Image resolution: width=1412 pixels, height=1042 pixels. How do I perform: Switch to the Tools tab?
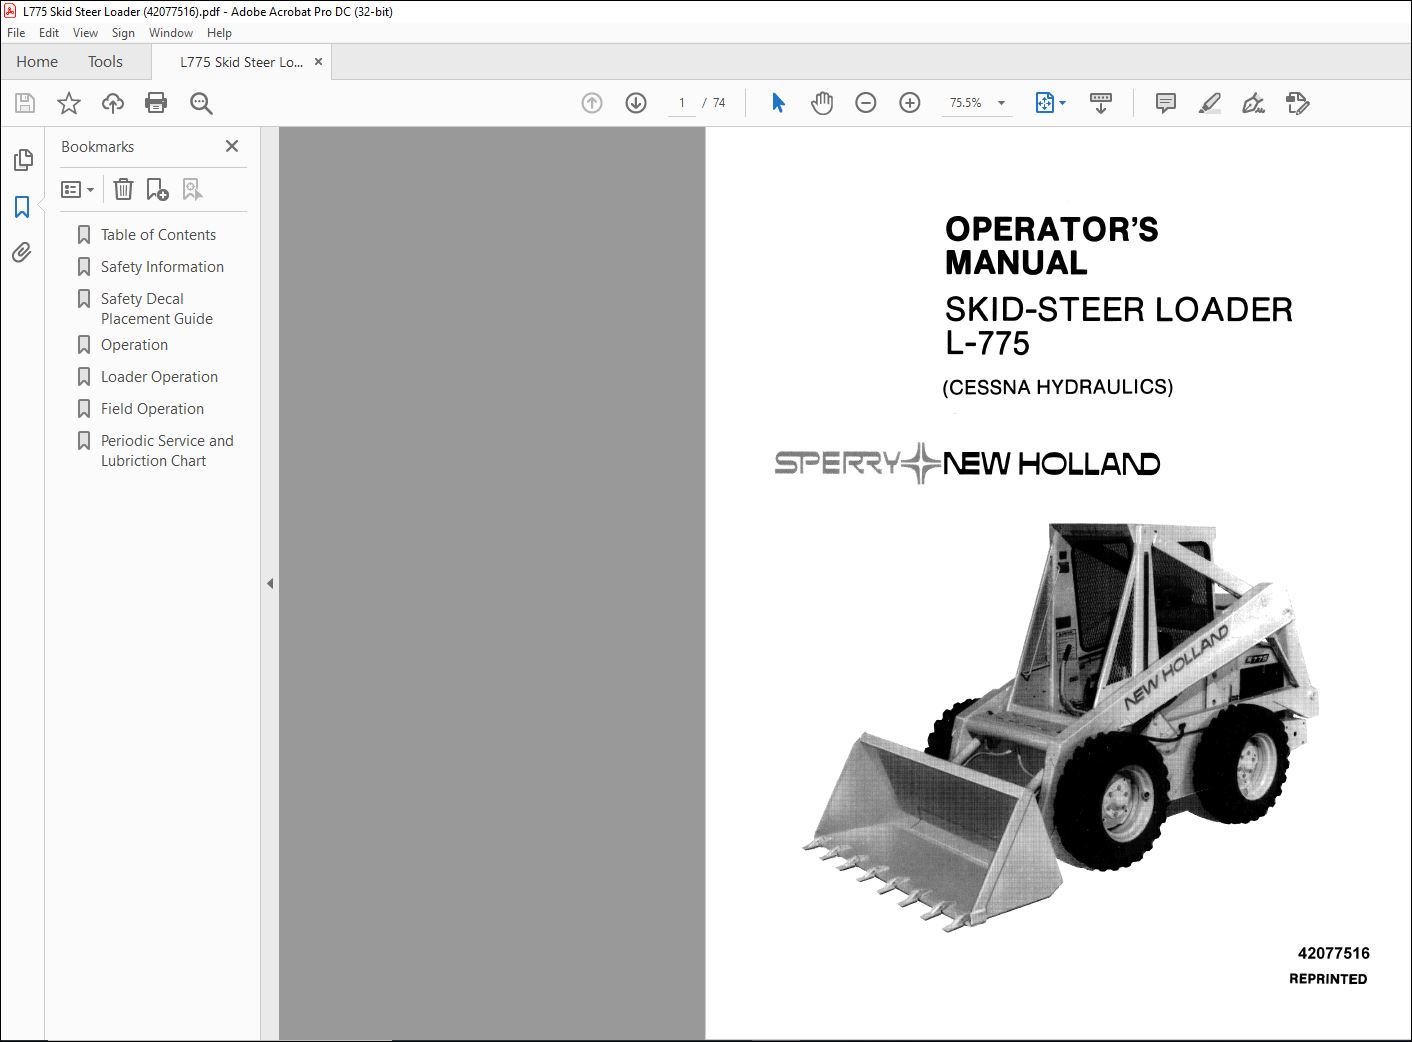pyautogui.click(x=105, y=62)
